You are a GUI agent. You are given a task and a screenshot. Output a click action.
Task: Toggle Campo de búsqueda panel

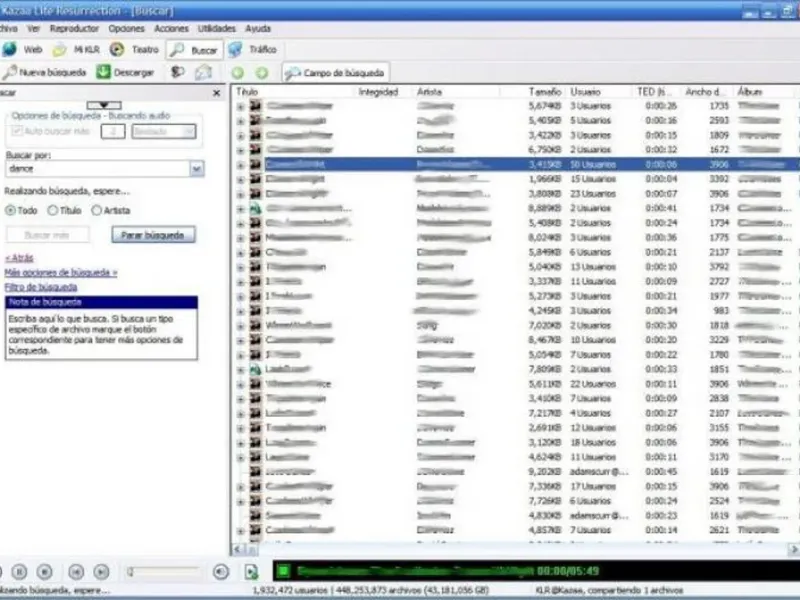[x=336, y=73]
